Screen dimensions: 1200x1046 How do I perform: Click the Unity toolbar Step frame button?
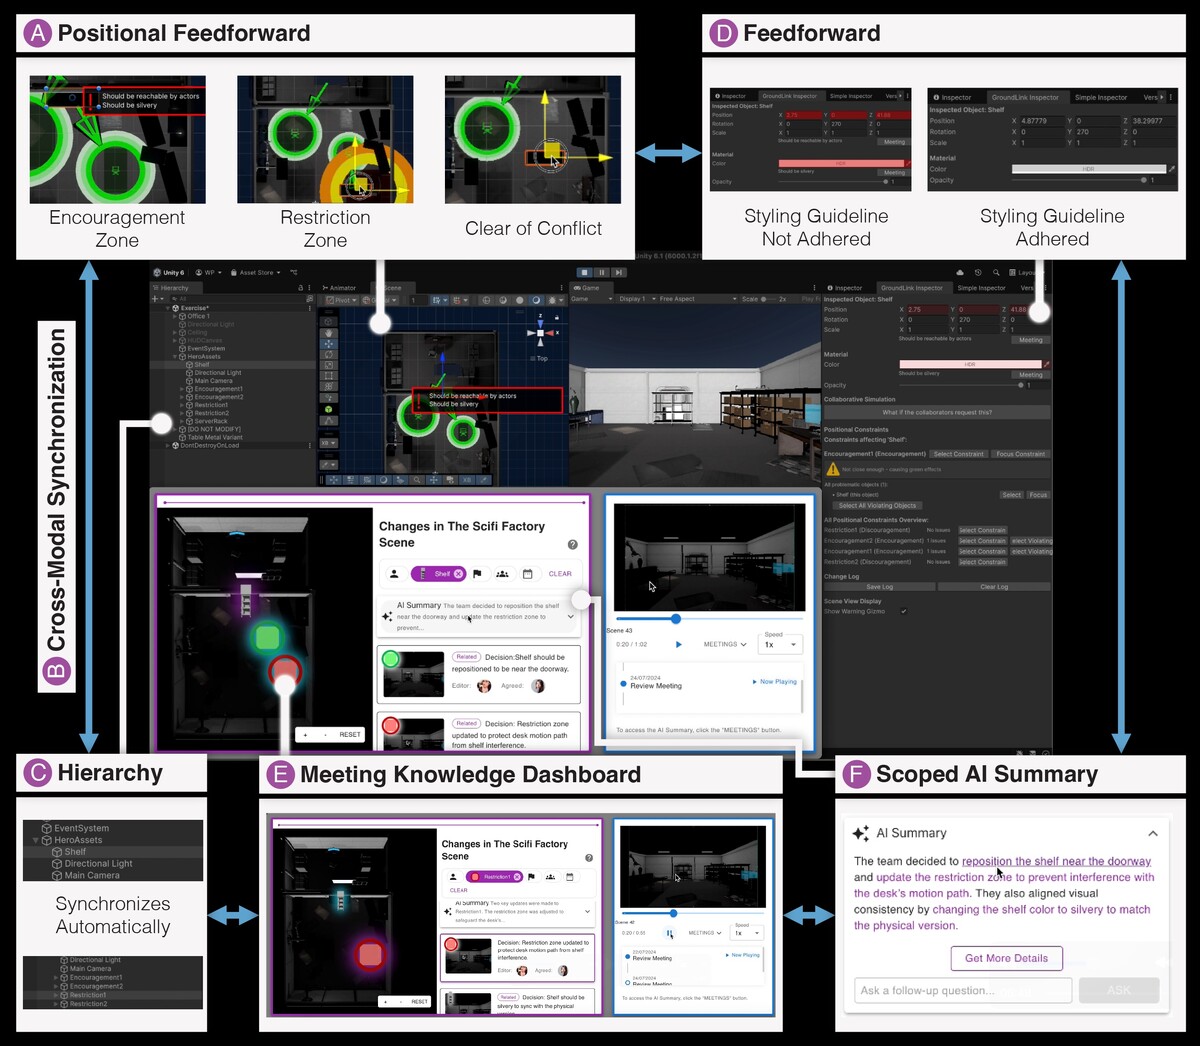click(619, 272)
